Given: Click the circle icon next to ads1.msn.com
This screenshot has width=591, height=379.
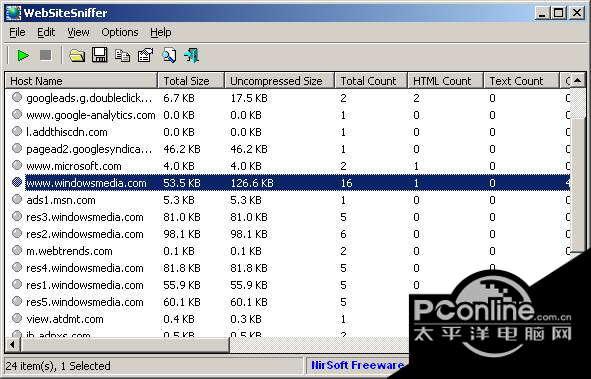Looking at the screenshot, I should point(17,199).
